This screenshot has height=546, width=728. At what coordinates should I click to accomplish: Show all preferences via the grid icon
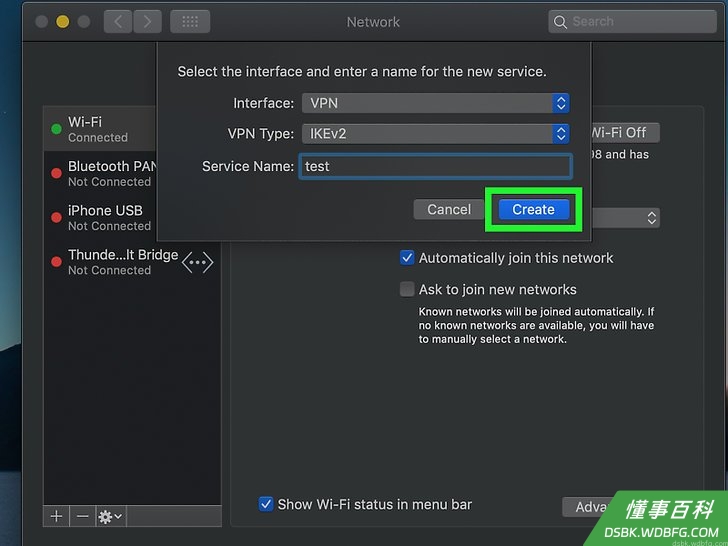[190, 22]
